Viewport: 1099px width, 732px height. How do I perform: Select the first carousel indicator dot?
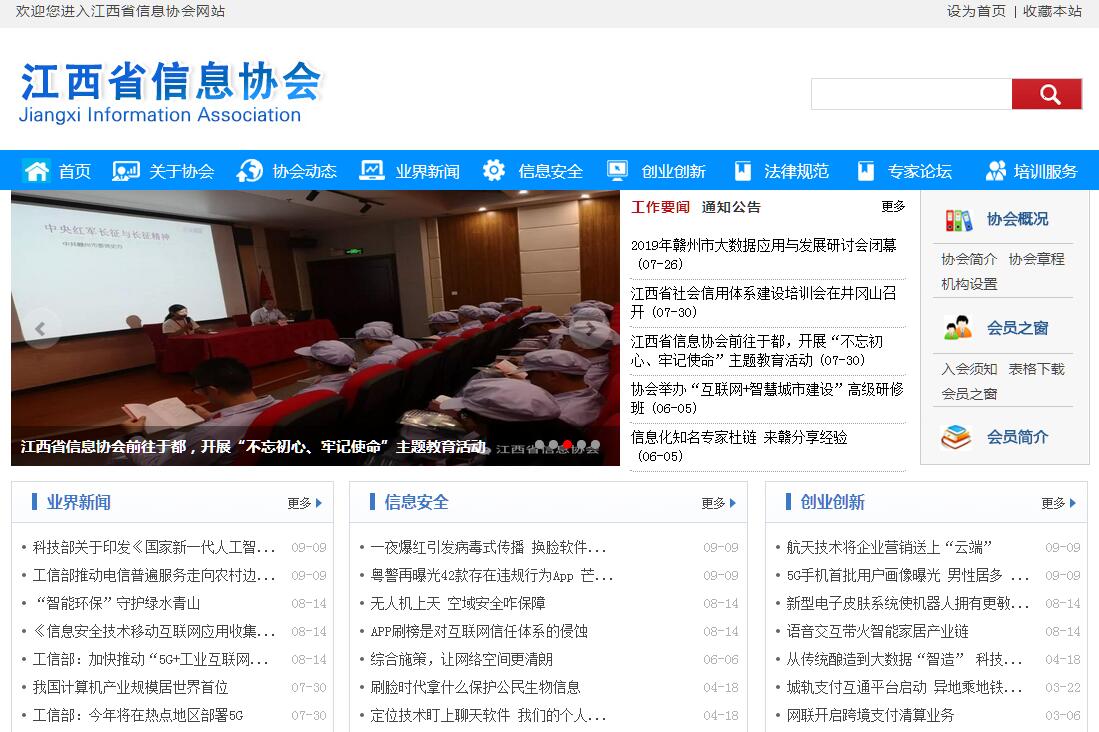[x=540, y=445]
